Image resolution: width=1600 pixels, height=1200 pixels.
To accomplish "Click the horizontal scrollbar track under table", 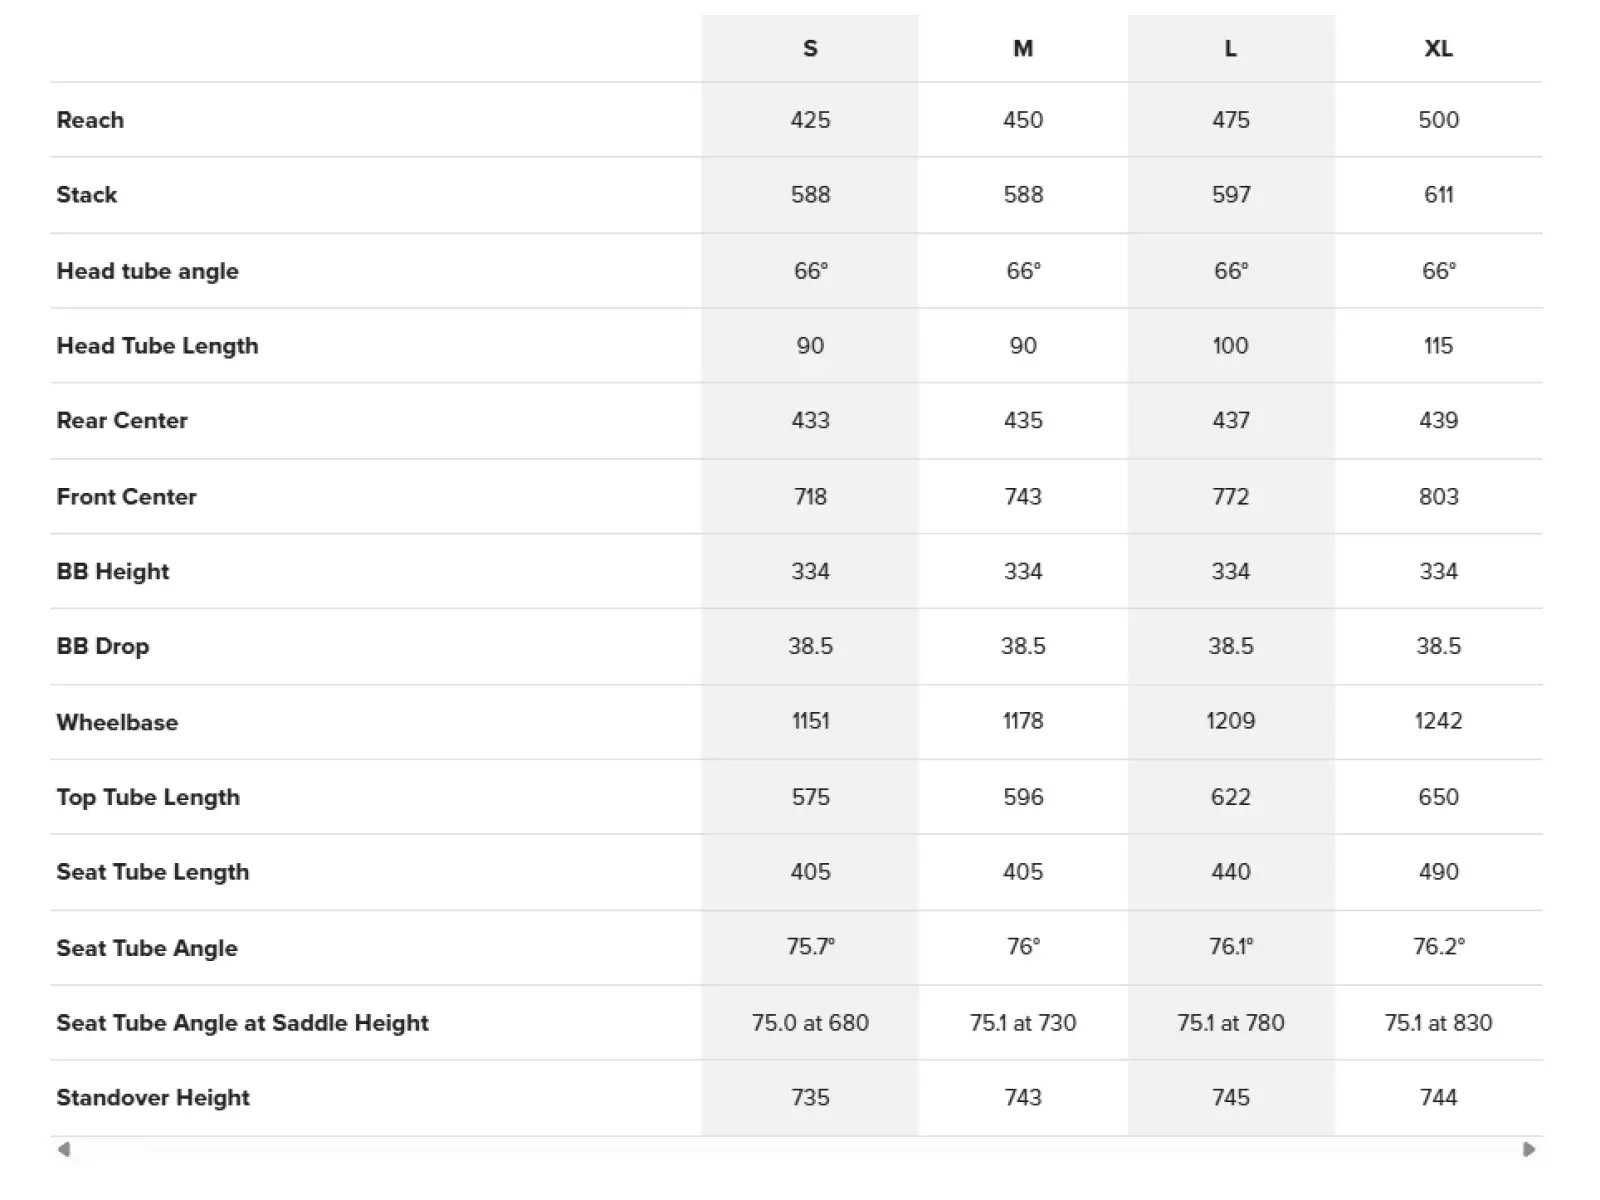I will pyautogui.click(x=796, y=1149).
